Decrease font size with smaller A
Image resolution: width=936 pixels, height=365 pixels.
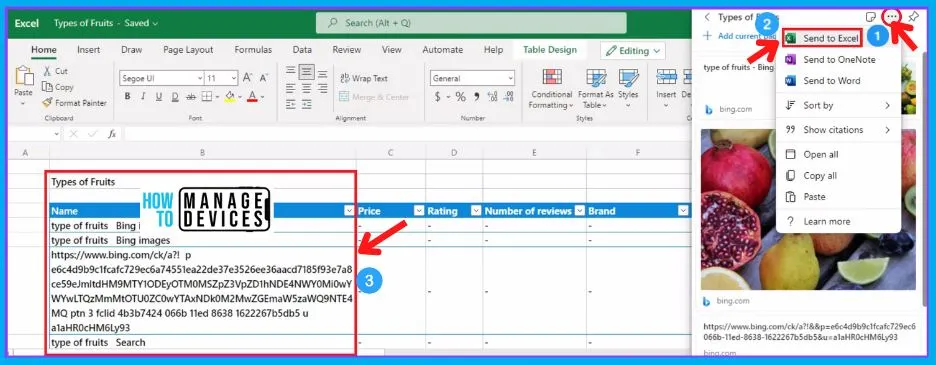[264, 78]
